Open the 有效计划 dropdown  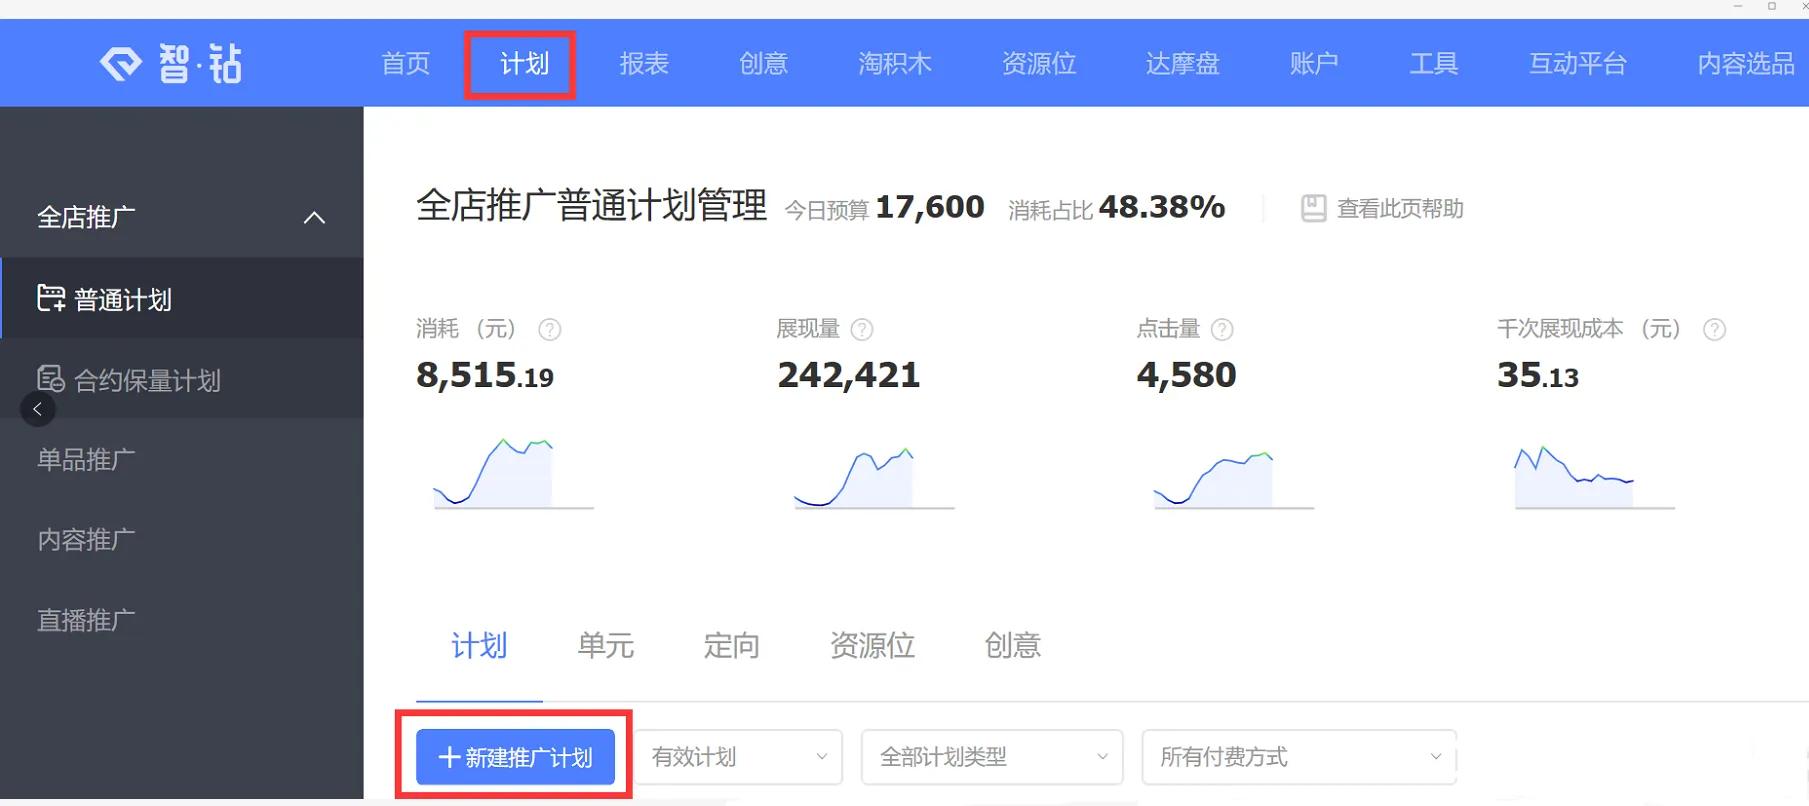pos(738,757)
